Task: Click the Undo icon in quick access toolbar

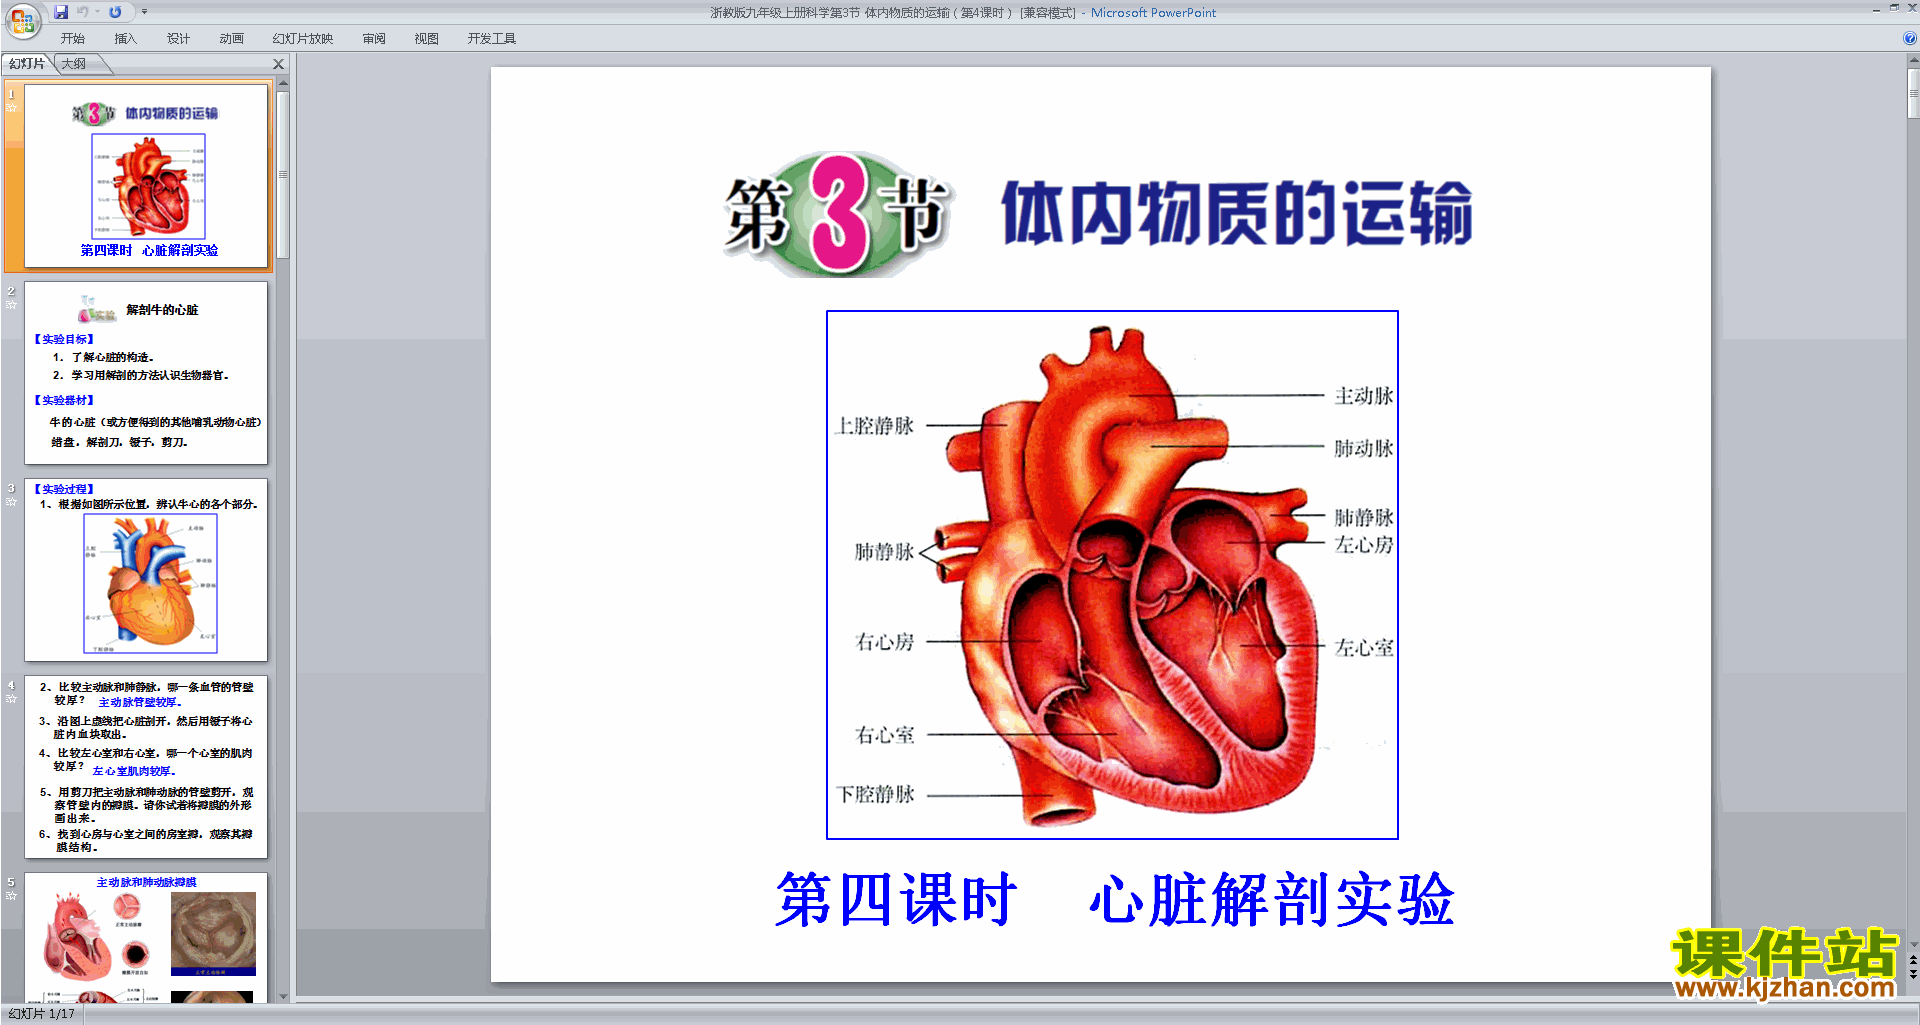Action: (83, 12)
